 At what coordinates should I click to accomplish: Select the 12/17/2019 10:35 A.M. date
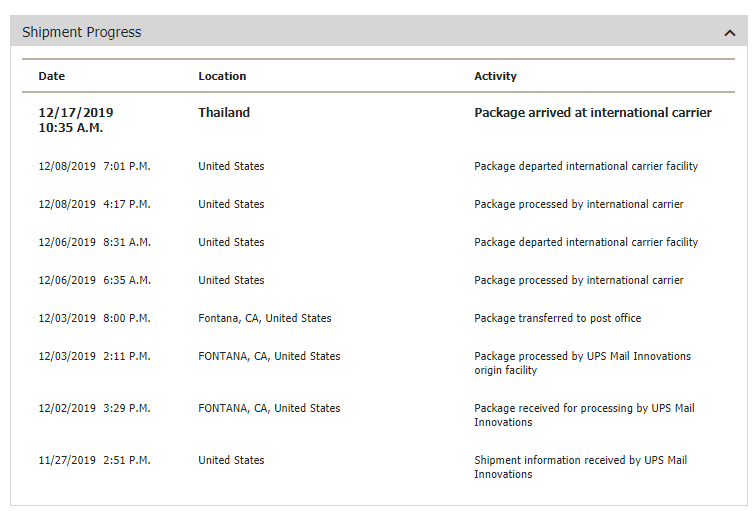pyautogui.click(x=75, y=120)
